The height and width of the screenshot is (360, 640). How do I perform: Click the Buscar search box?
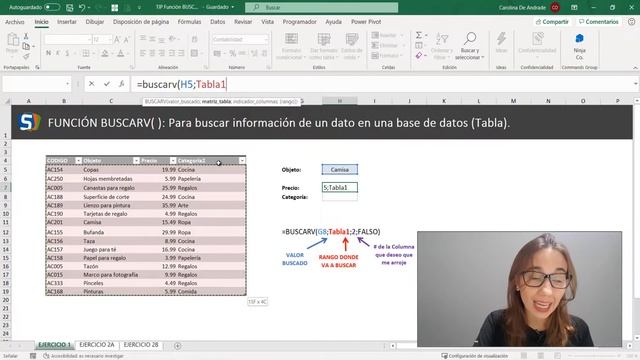pyautogui.click(x=321, y=7)
